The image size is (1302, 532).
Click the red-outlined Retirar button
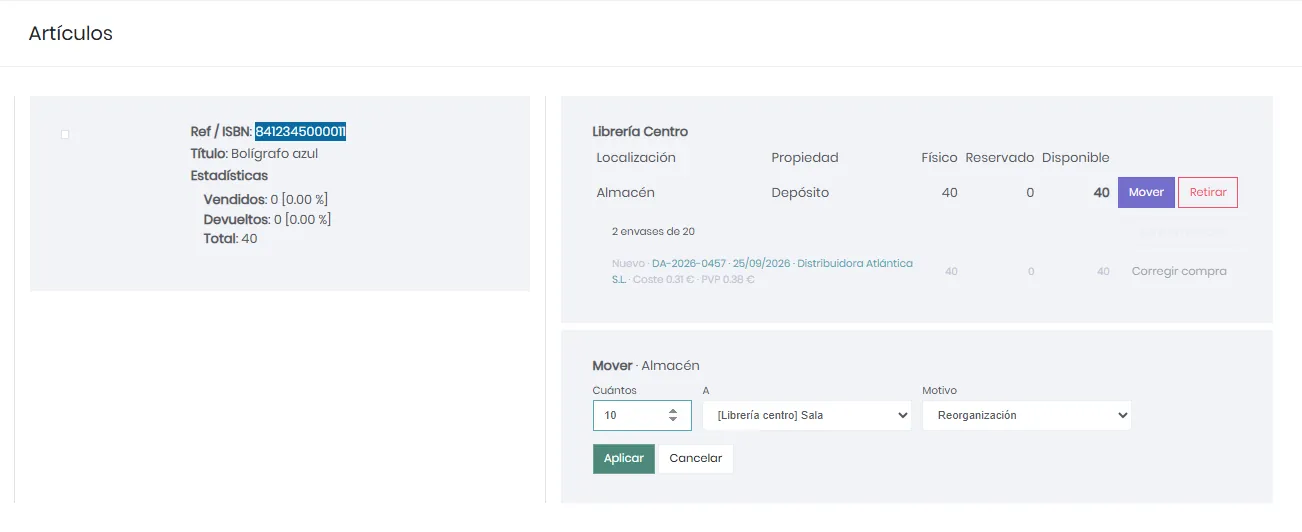[x=1208, y=192]
